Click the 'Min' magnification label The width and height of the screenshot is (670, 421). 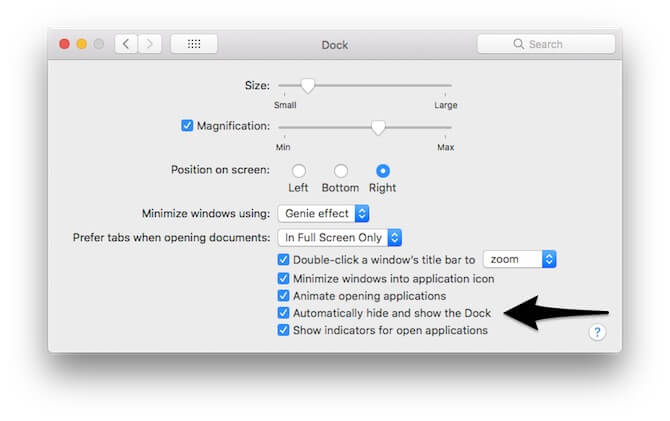283,147
